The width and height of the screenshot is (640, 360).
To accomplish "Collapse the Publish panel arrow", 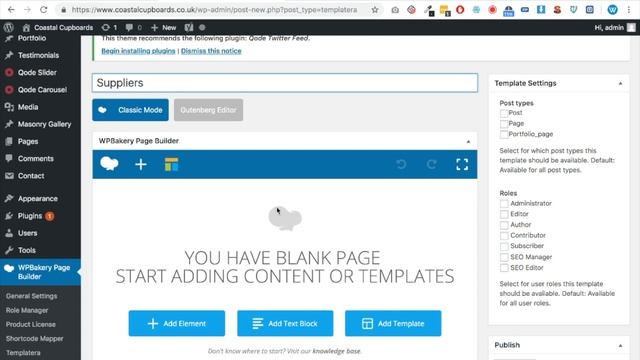I will tap(620, 345).
